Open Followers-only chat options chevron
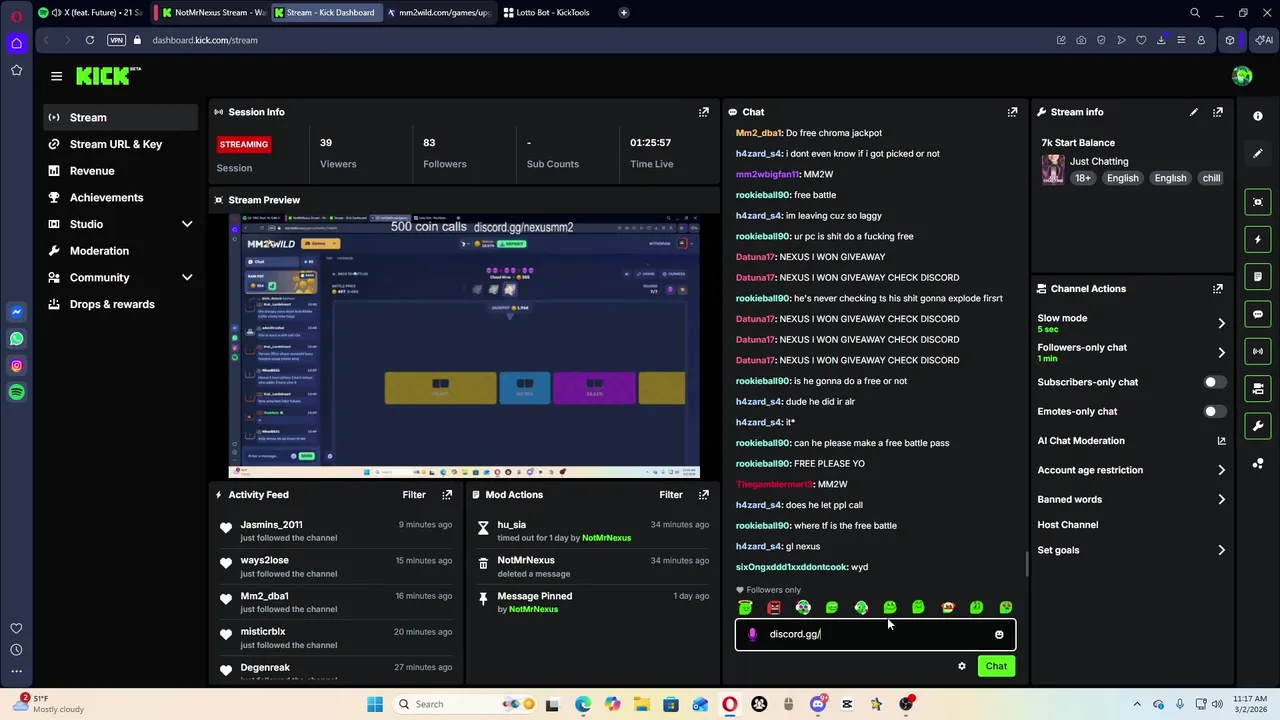The width and height of the screenshot is (1280, 720). tap(1221, 353)
